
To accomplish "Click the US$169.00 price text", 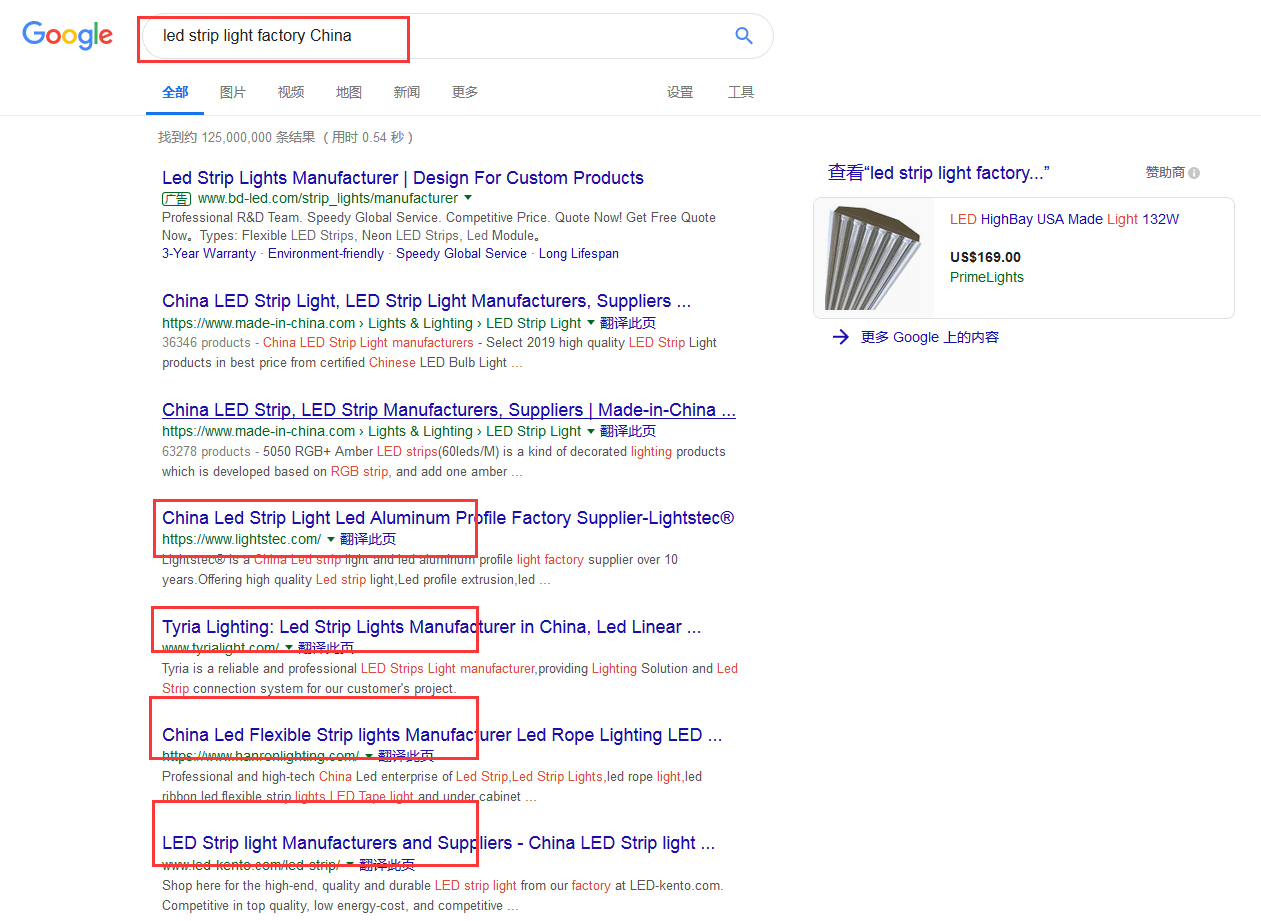I will tap(985, 257).
